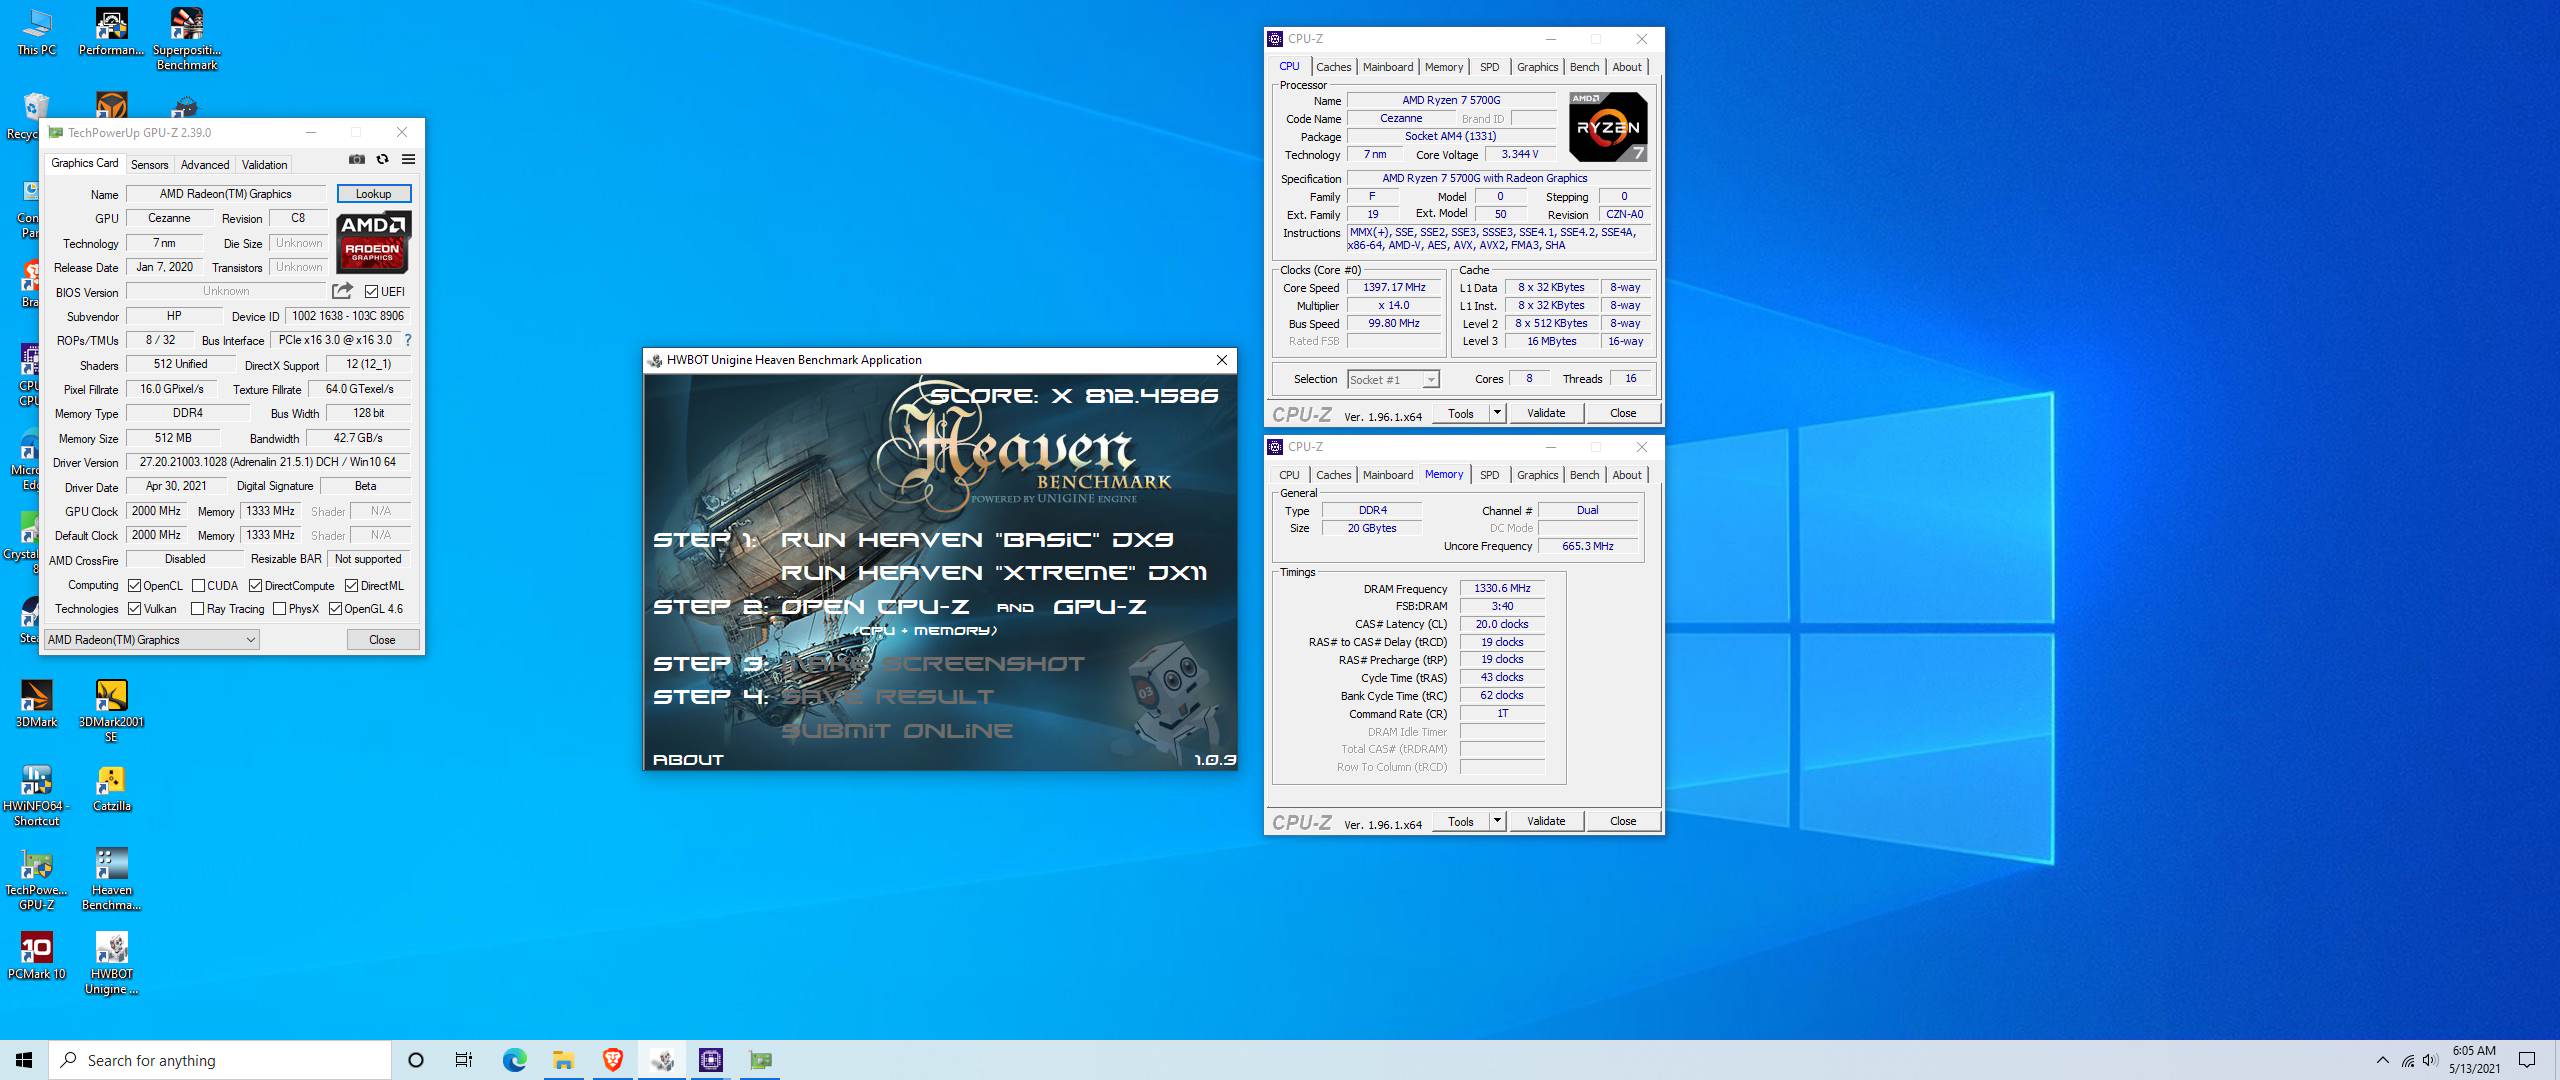The image size is (2560, 1080).
Task: Open Catzilla desktop icon
Action: pyautogui.click(x=112, y=789)
